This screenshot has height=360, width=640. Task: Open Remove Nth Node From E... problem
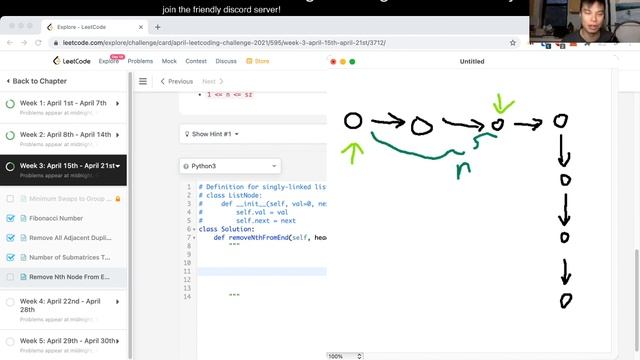pos(69,277)
